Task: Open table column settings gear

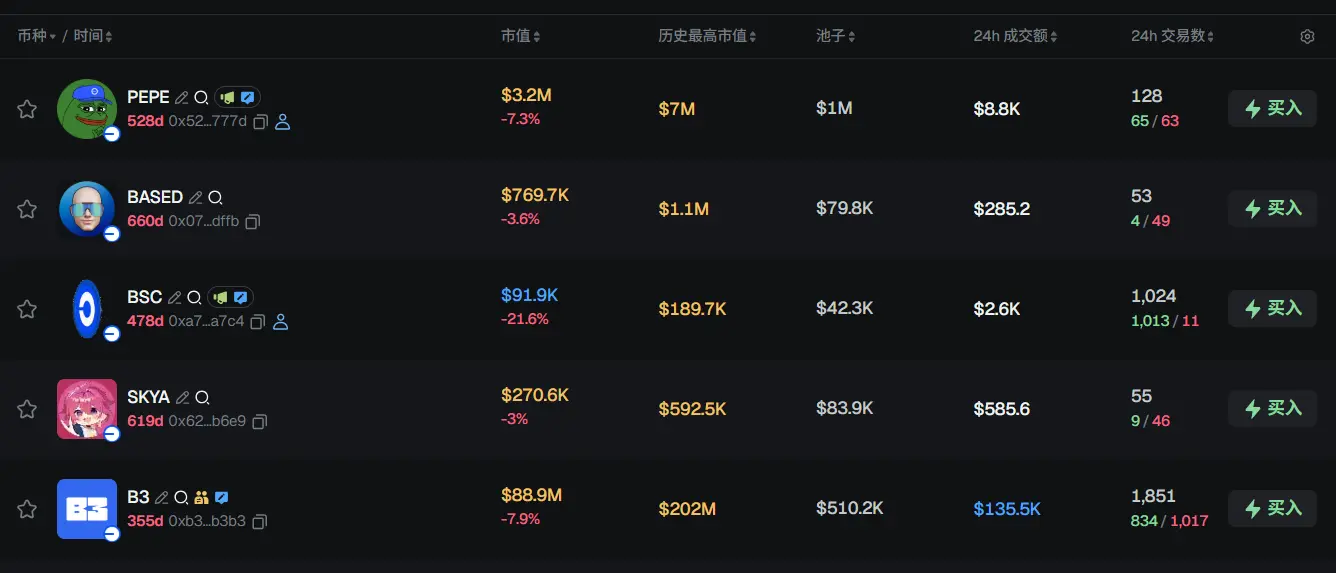Action: click(1307, 37)
